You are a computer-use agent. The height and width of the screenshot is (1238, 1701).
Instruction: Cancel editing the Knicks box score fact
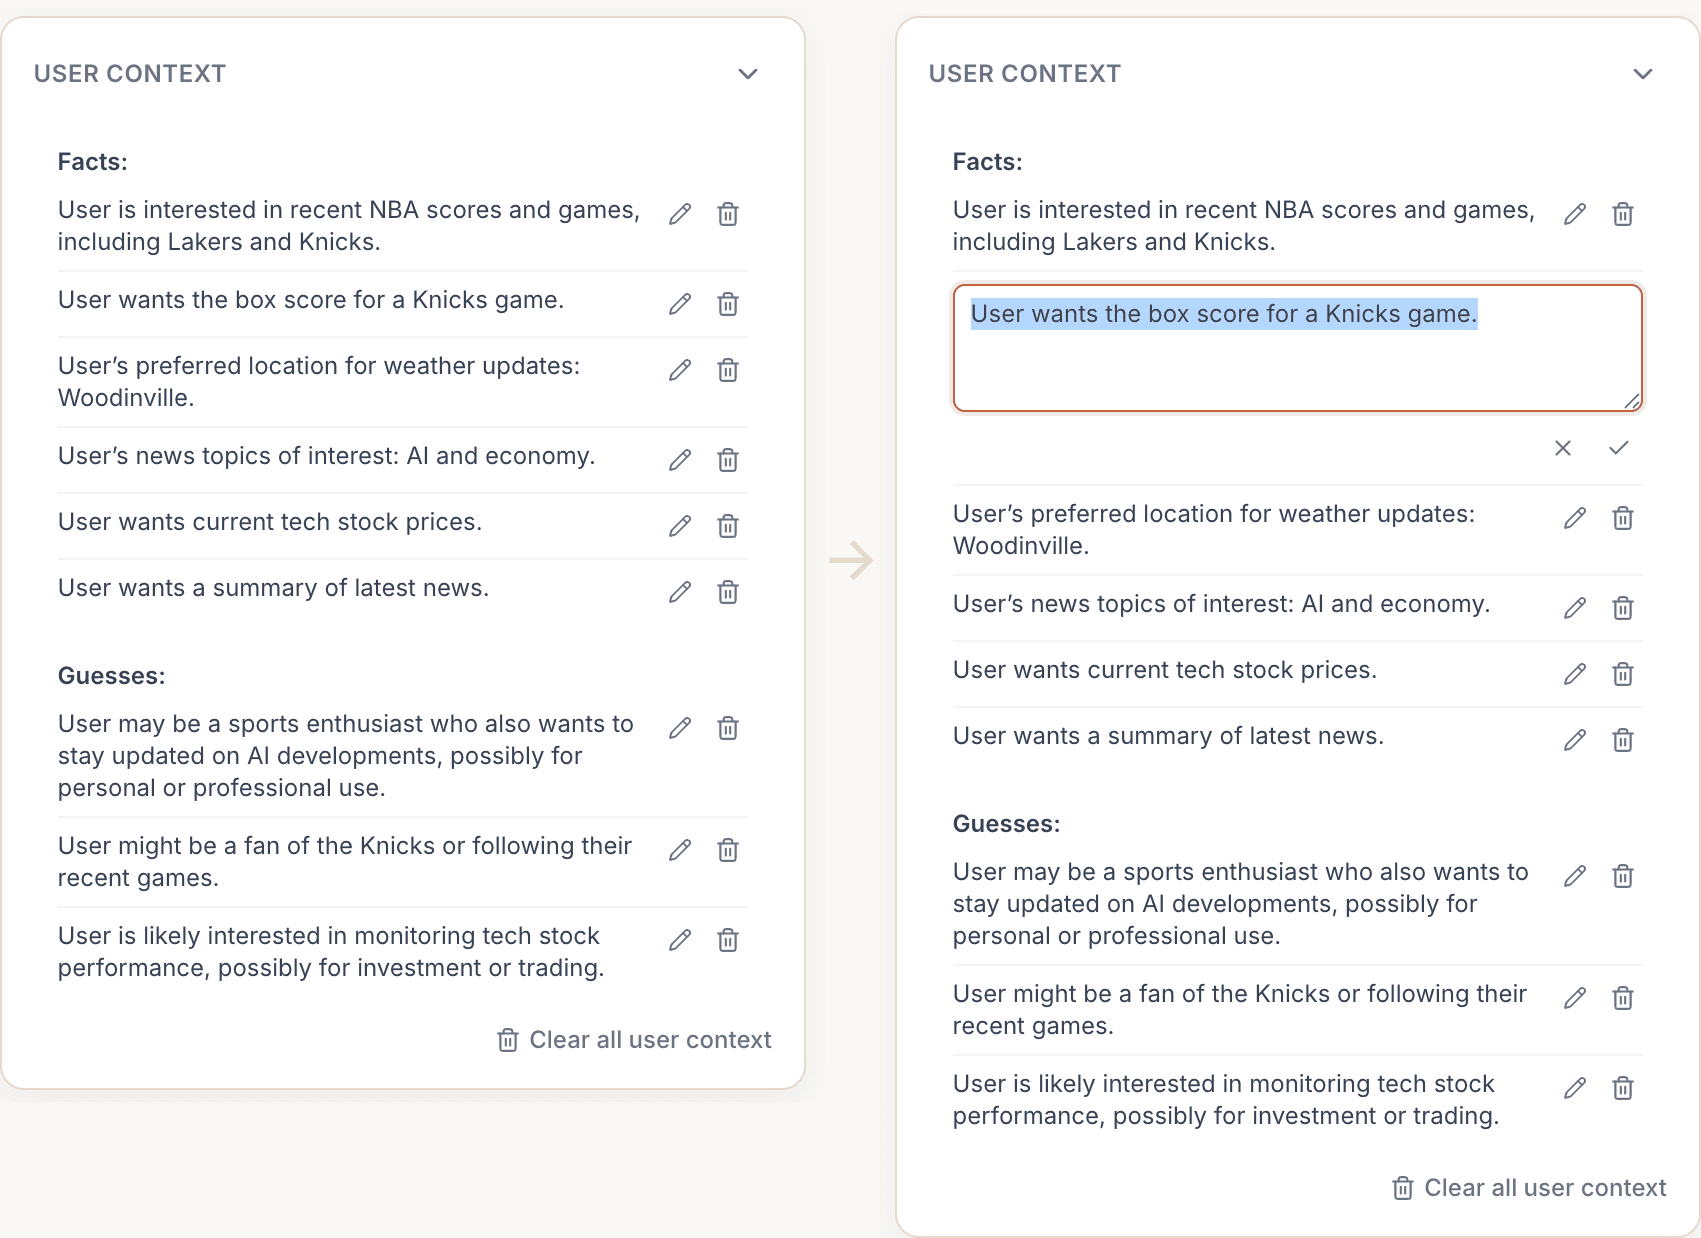1563,448
